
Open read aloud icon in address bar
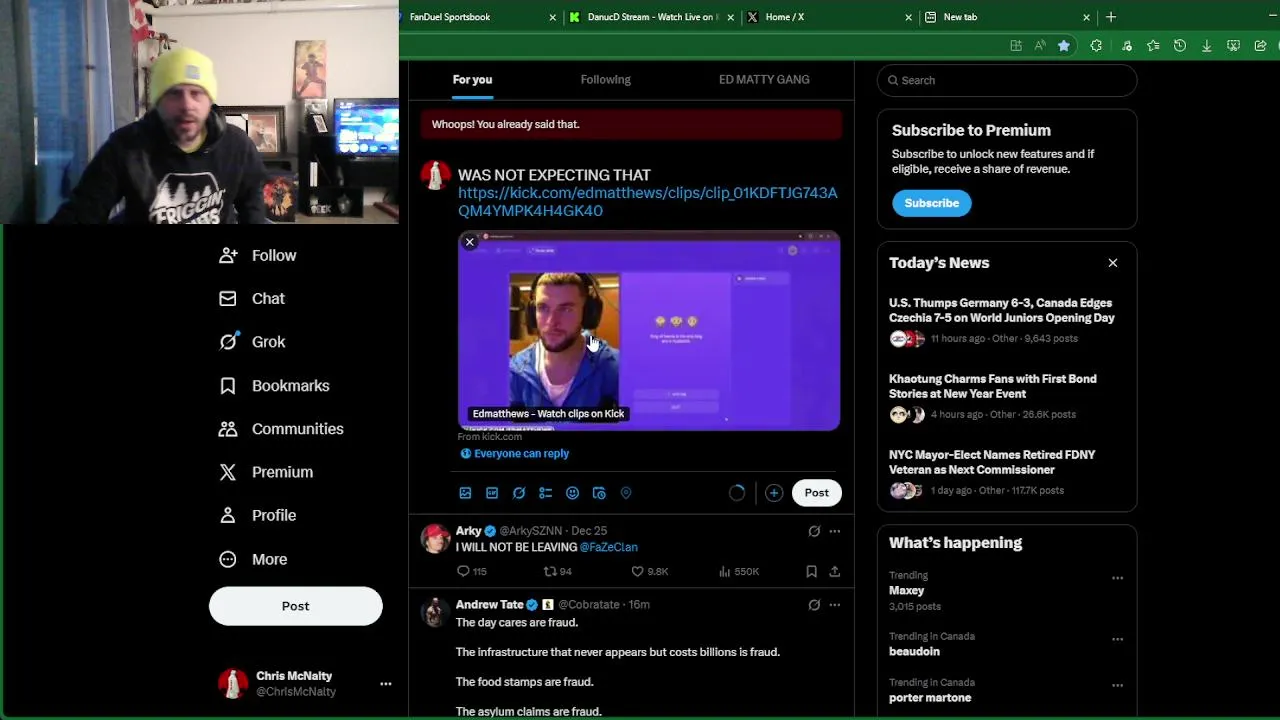point(1040,46)
